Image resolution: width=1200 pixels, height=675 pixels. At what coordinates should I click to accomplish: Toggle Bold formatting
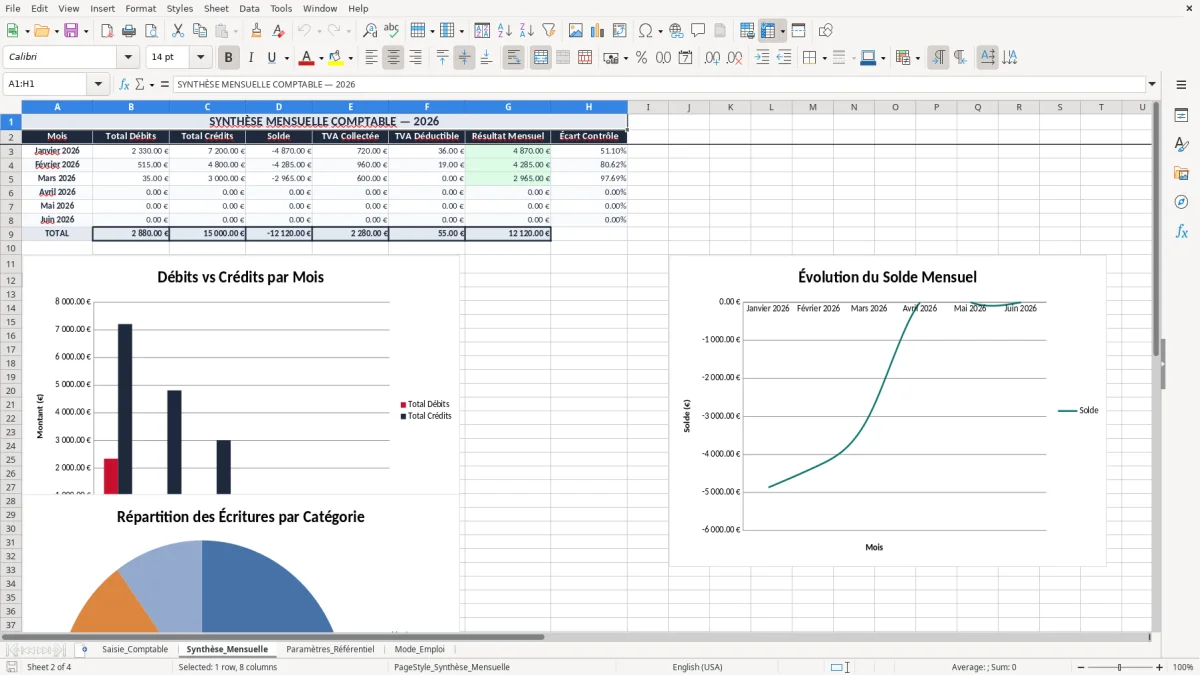tap(229, 58)
